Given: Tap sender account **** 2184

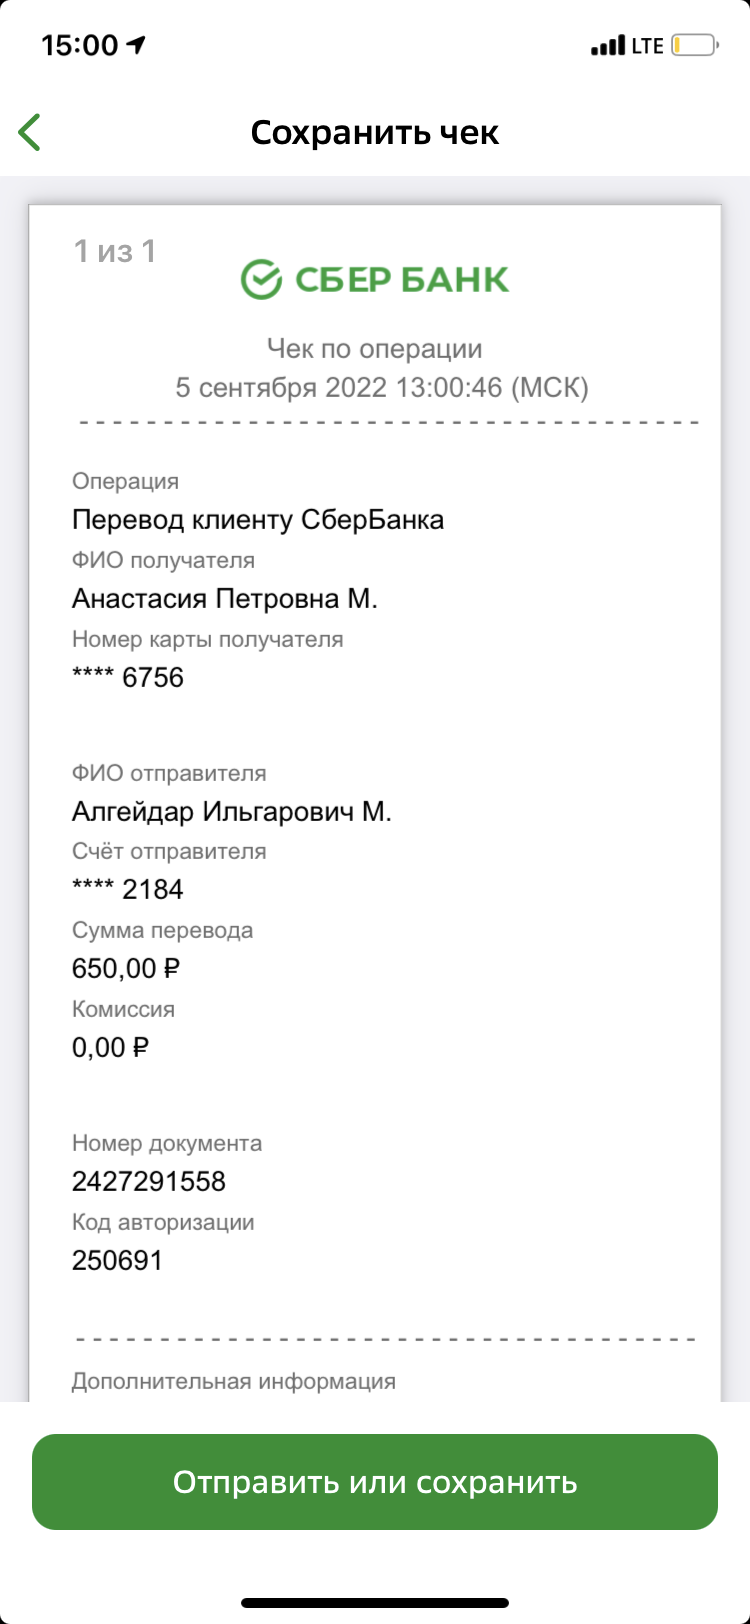Looking at the screenshot, I should pyautogui.click(x=128, y=889).
